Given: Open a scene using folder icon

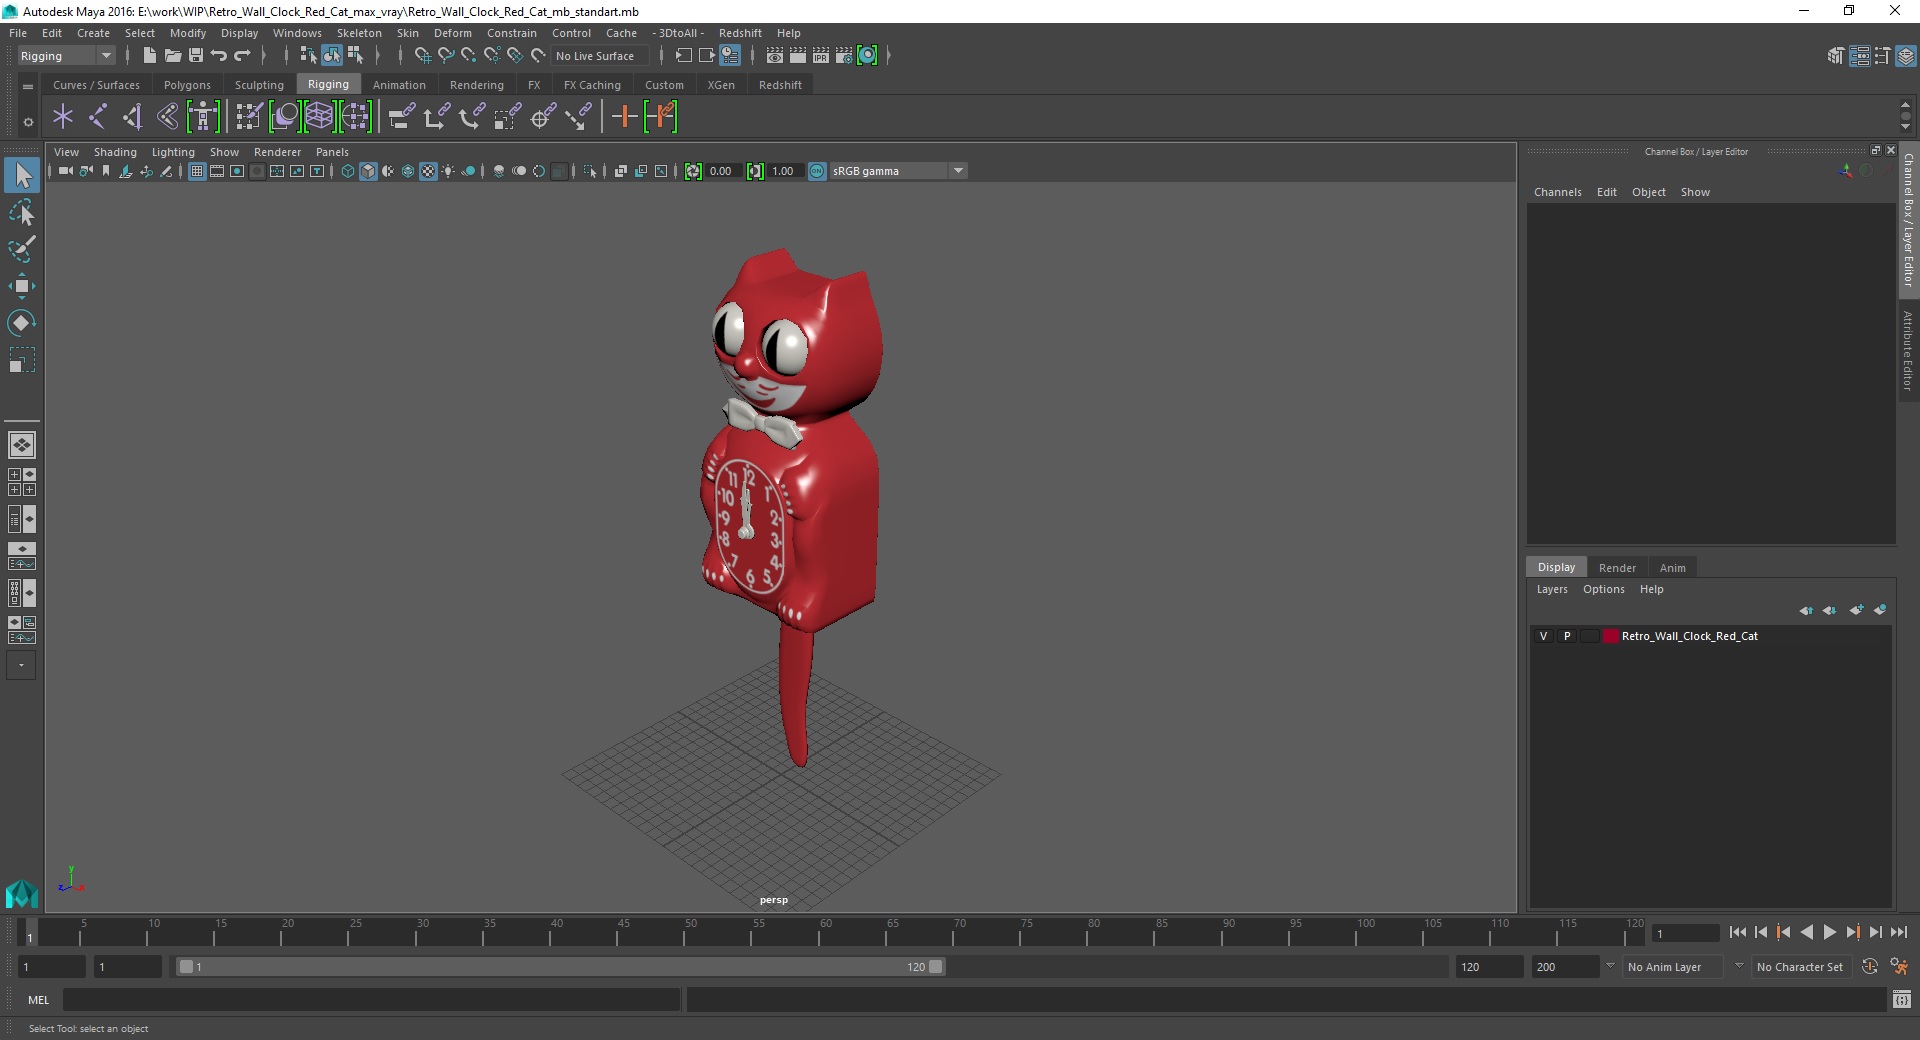Looking at the screenshot, I should click(172, 56).
